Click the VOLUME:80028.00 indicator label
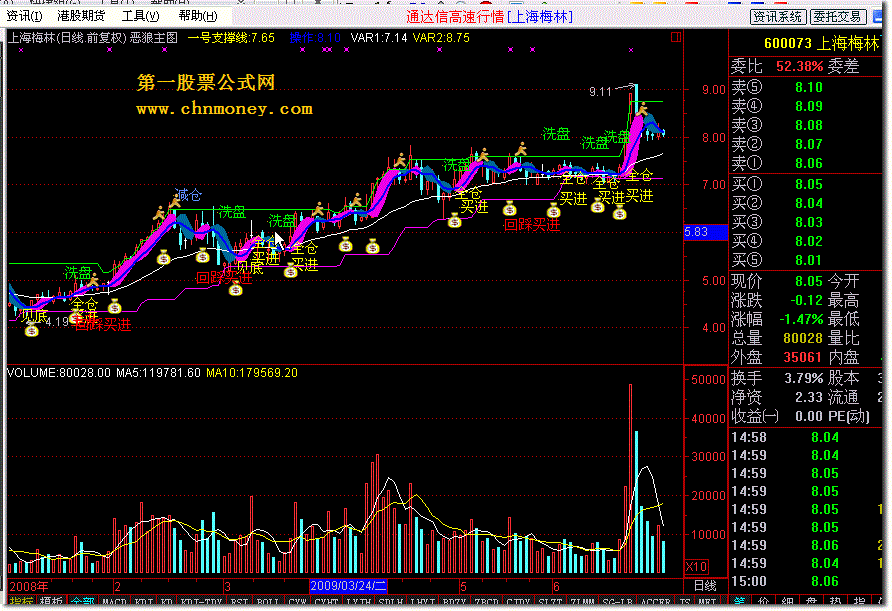892x611 pixels. [59, 373]
